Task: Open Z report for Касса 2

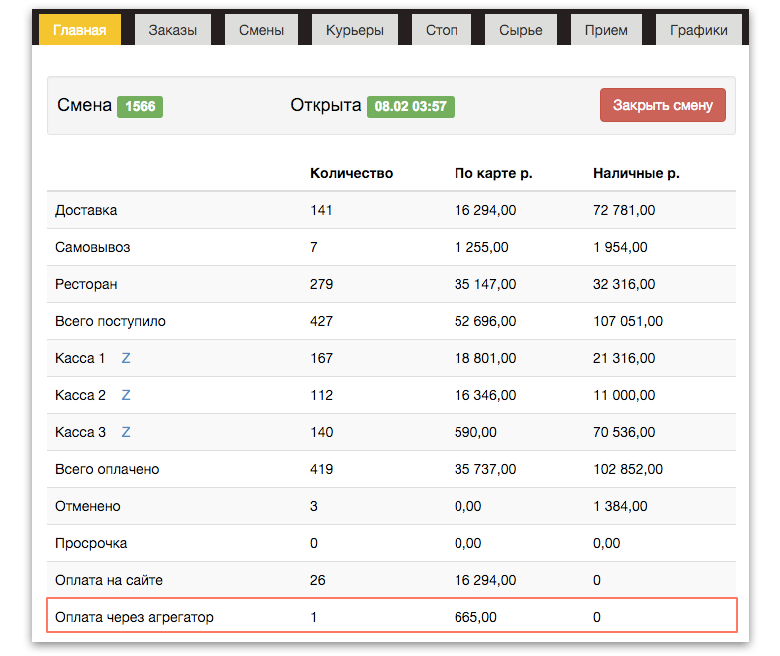Action: (x=126, y=395)
